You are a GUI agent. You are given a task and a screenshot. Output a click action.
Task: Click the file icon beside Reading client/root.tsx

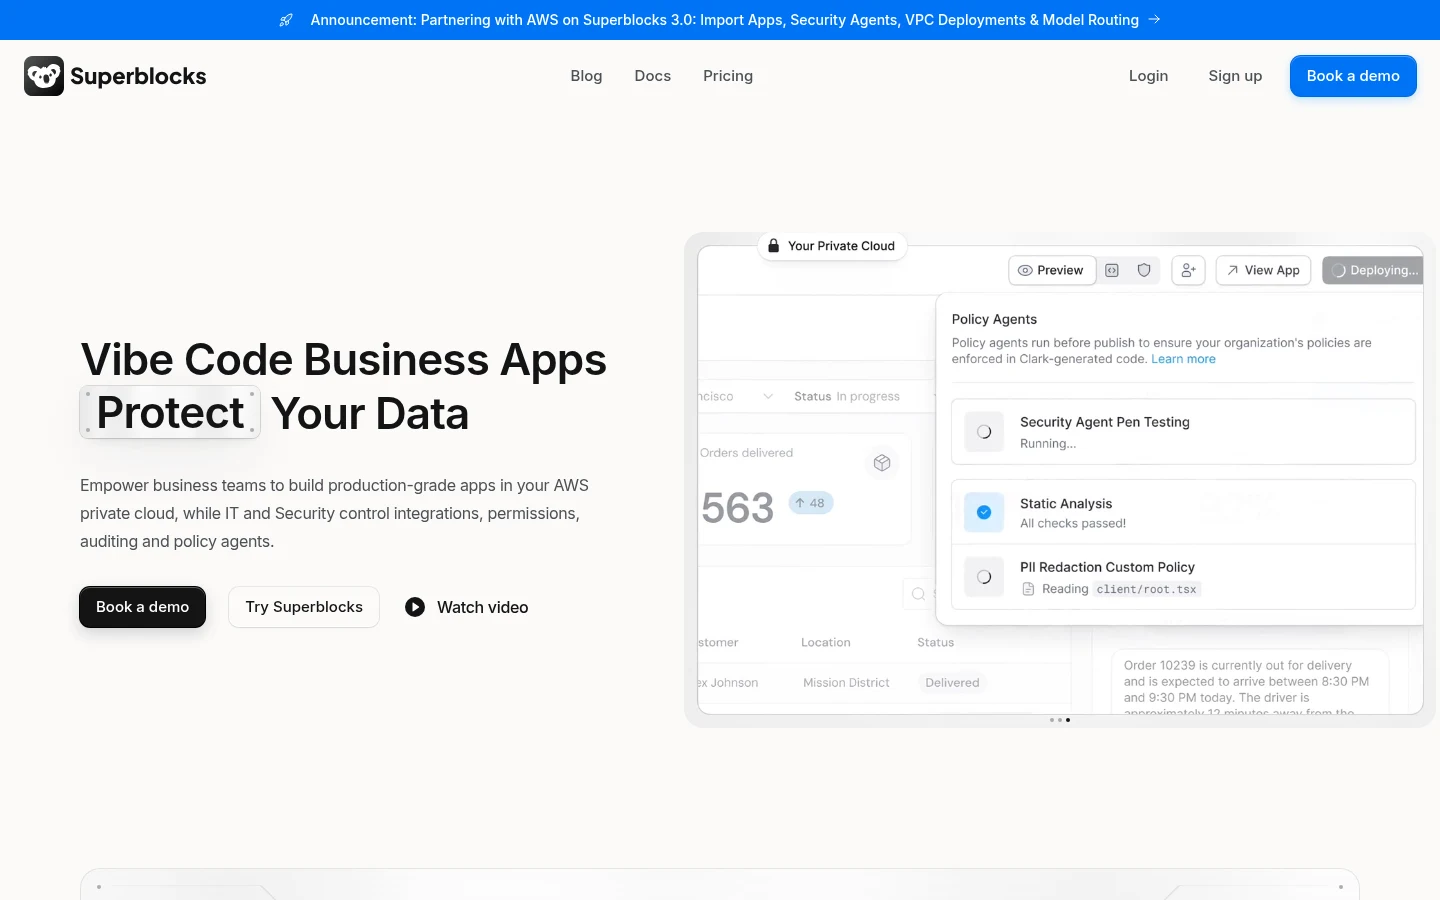point(1028,589)
